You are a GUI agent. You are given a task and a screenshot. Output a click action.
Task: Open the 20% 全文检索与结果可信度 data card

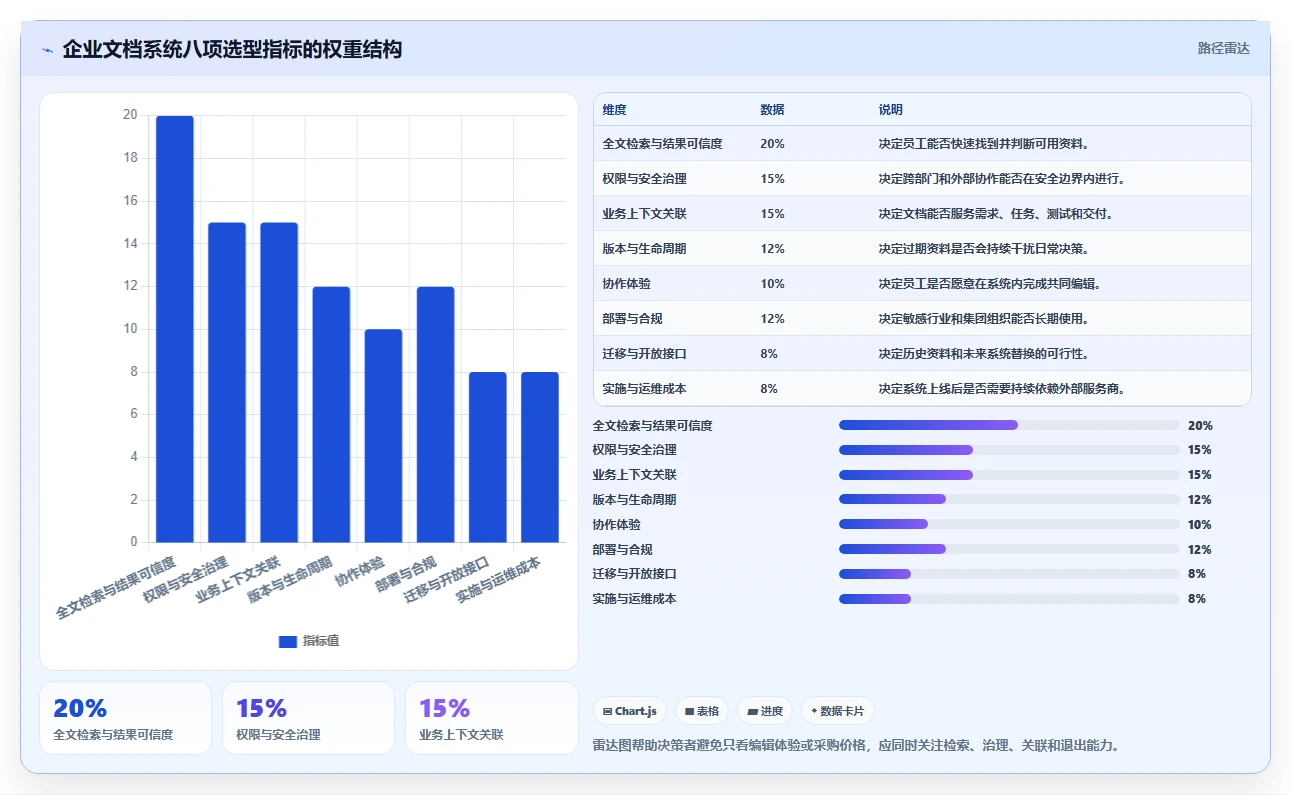tap(125, 718)
